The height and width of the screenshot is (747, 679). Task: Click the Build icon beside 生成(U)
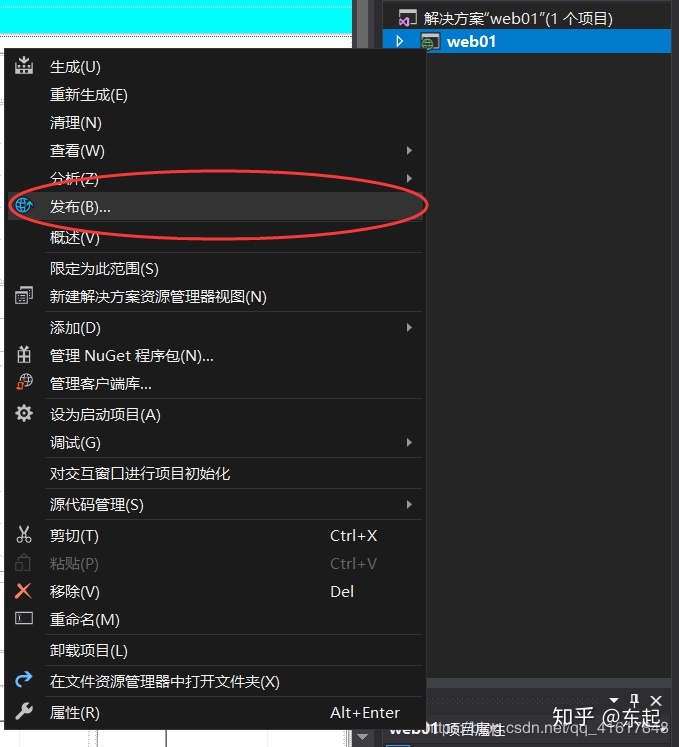pyautogui.click(x=24, y=66)
